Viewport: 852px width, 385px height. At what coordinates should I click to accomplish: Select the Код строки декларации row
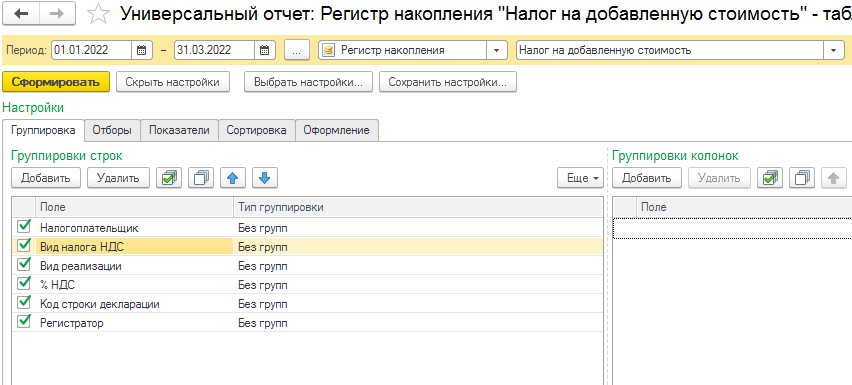pyautogui.click(x=307, y=304)
